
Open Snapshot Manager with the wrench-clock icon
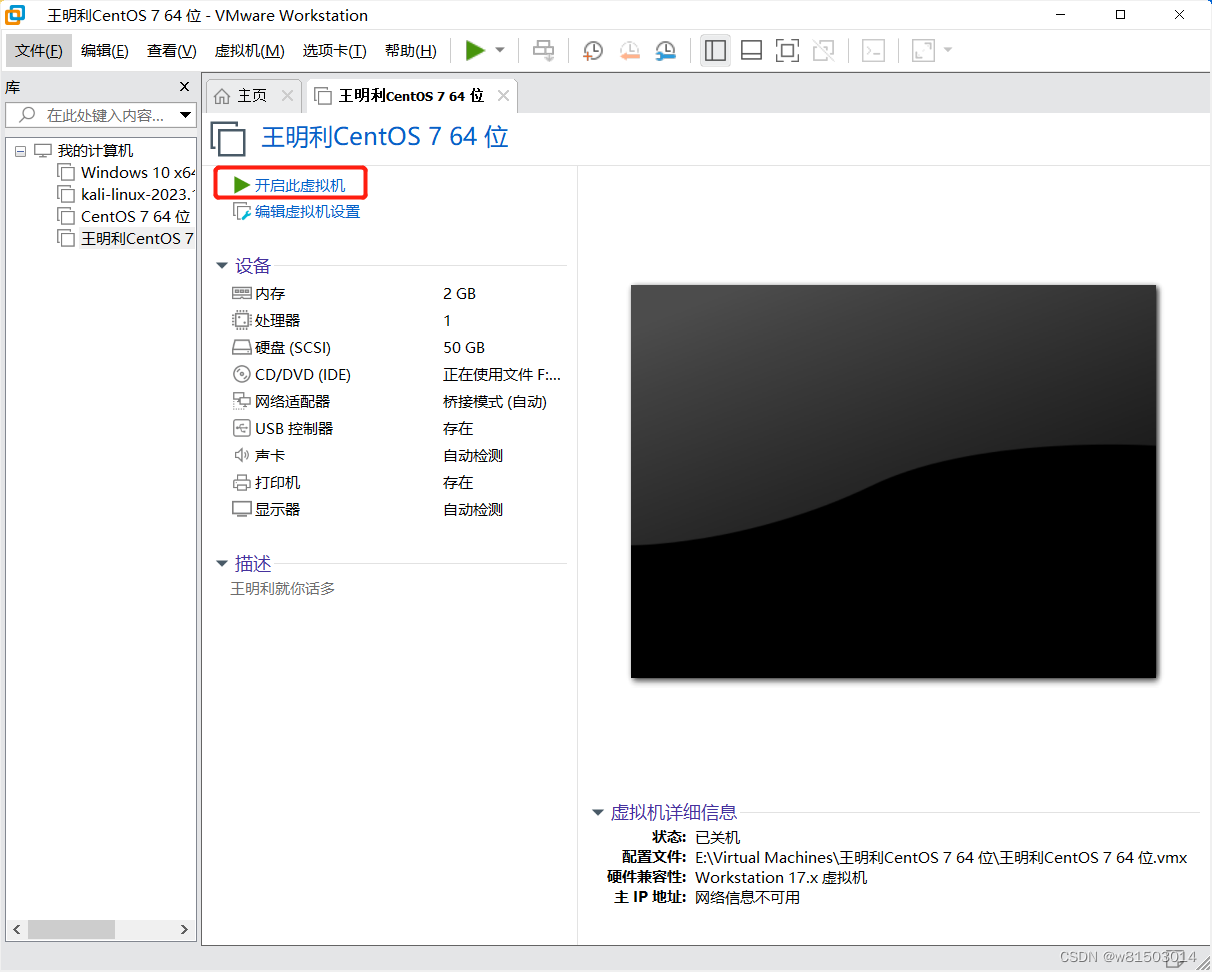coord(665,50)
